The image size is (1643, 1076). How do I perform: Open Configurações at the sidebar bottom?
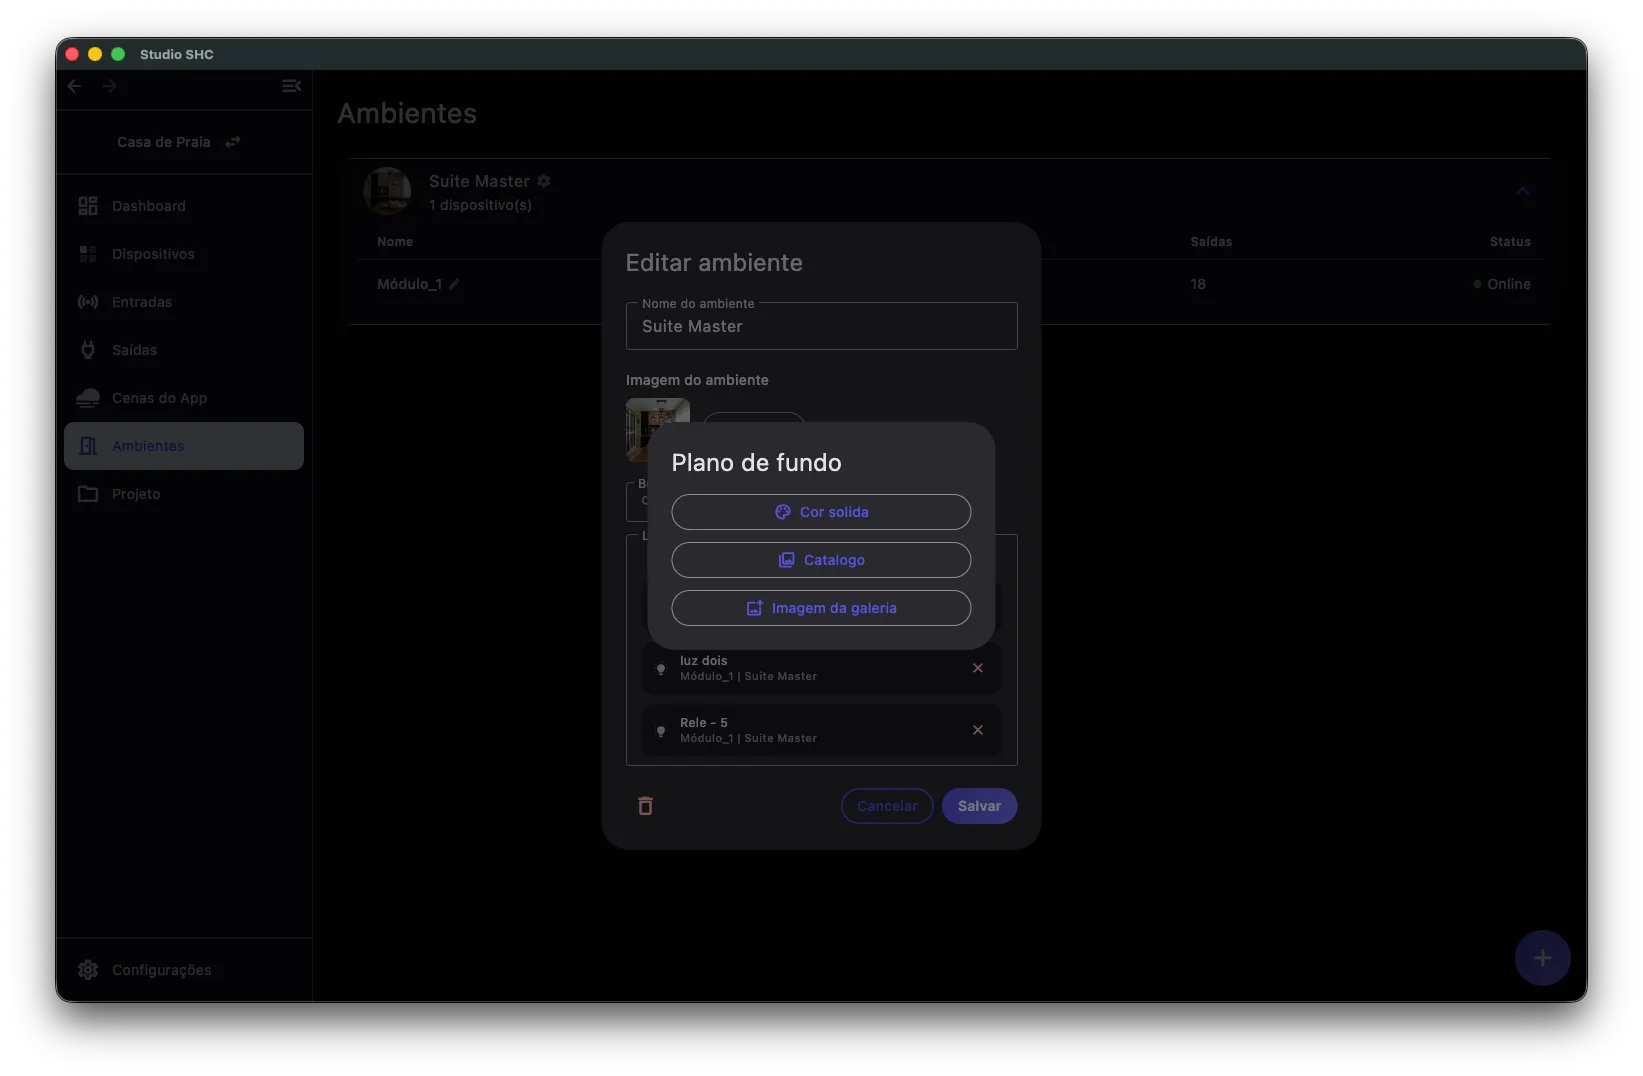[184, 970]
